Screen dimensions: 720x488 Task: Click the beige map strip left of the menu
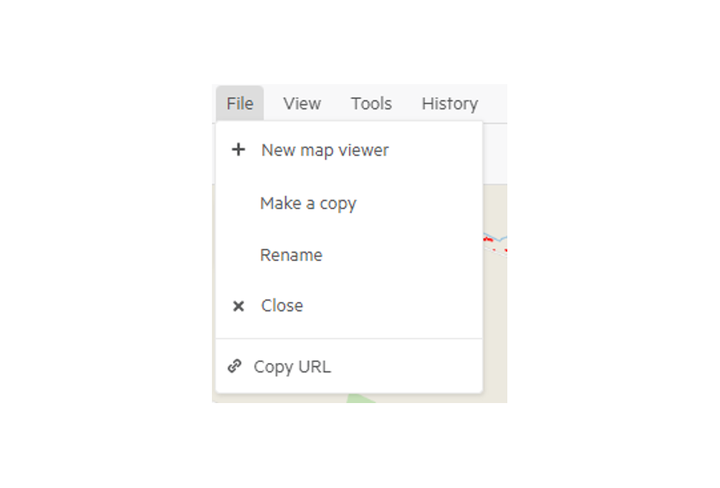coord(214,293)
